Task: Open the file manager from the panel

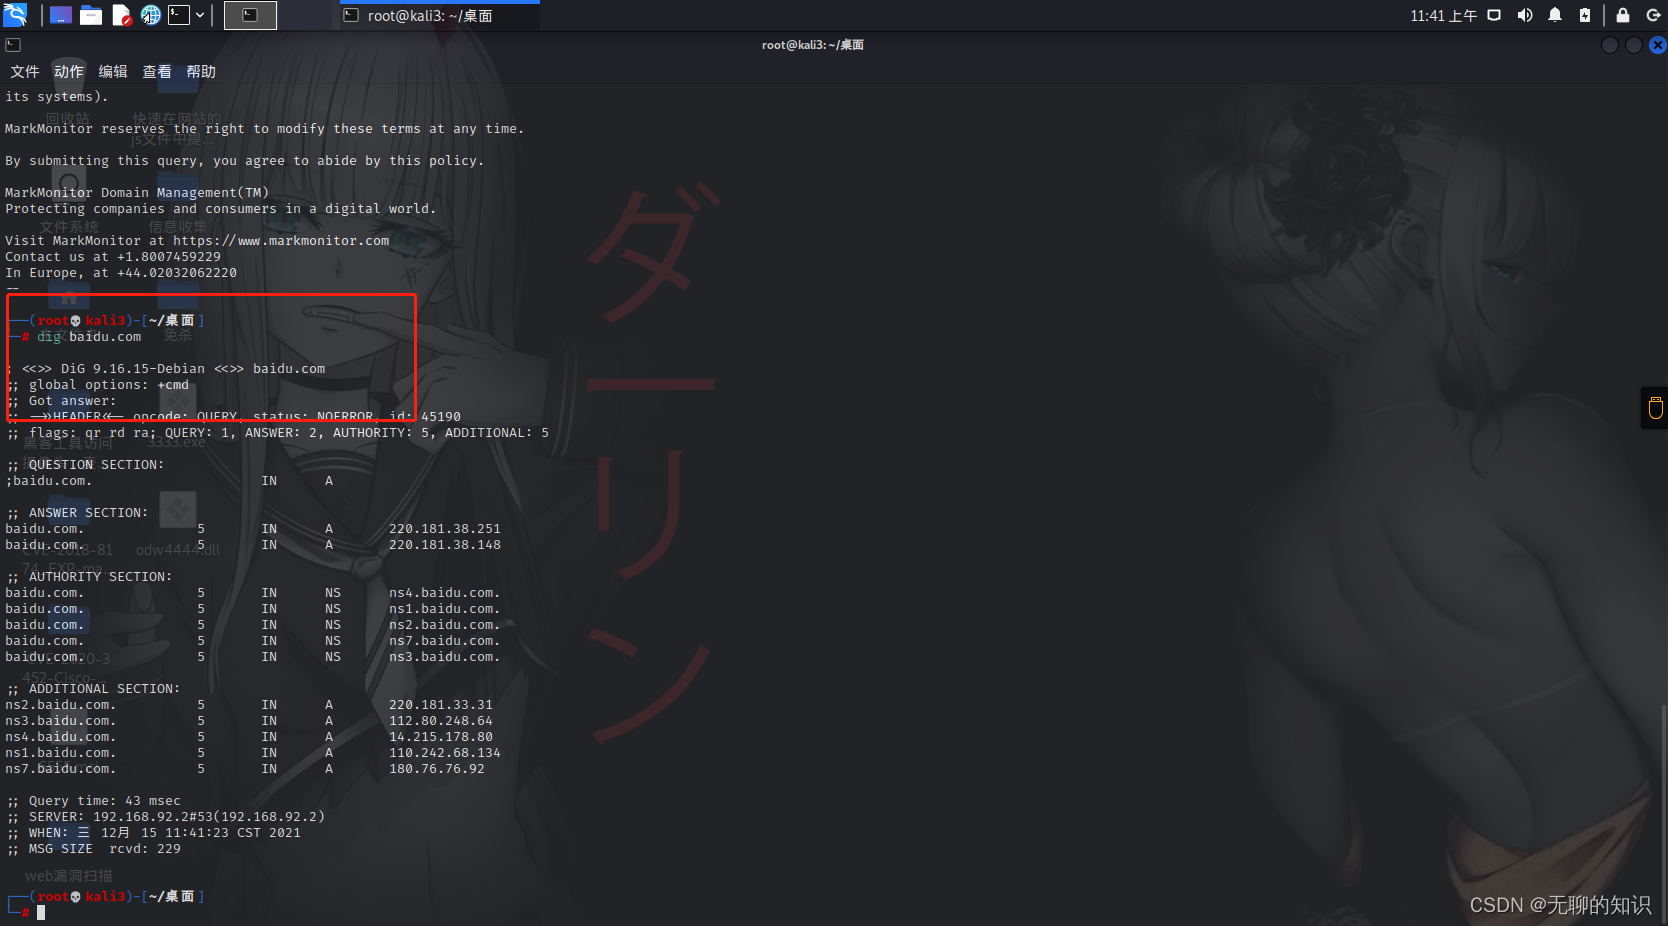Action: coord(91,15)
